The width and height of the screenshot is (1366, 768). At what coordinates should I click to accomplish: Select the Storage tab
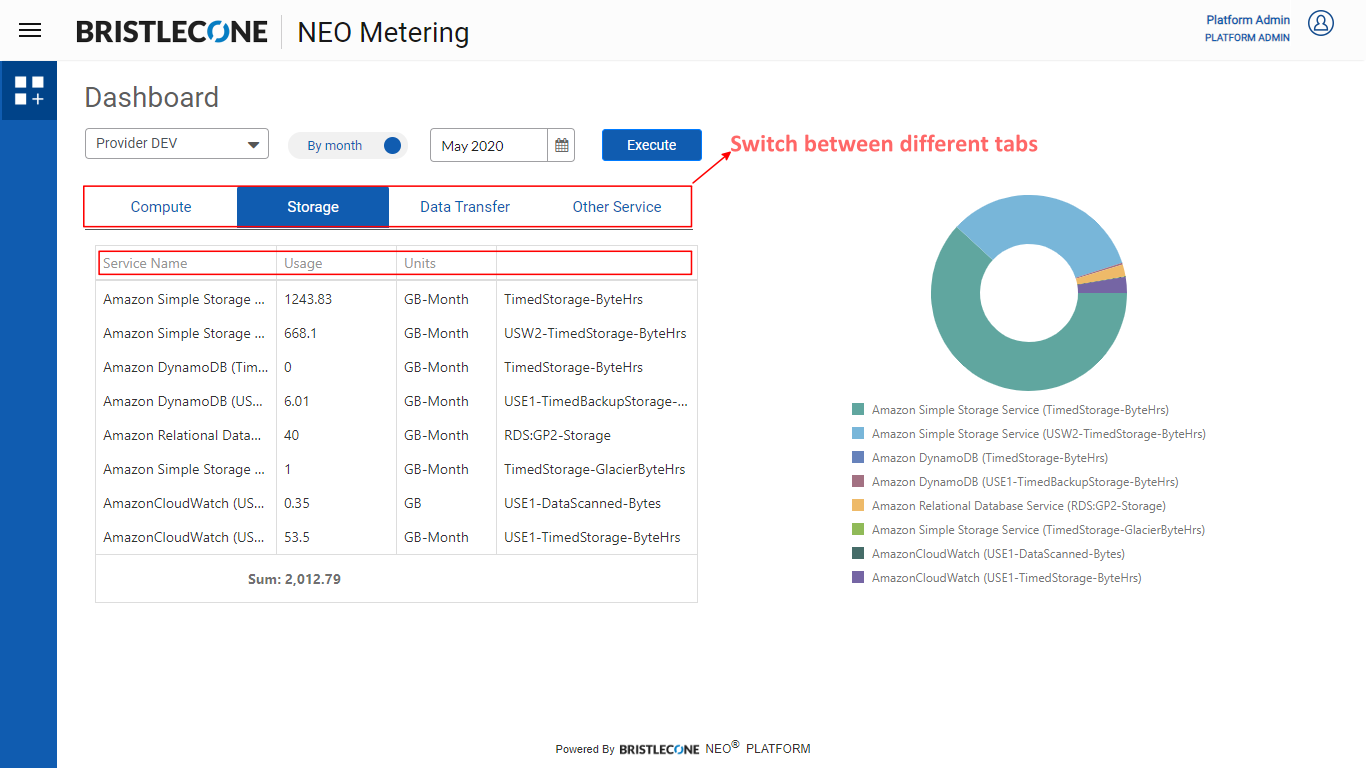click(313, 207)
